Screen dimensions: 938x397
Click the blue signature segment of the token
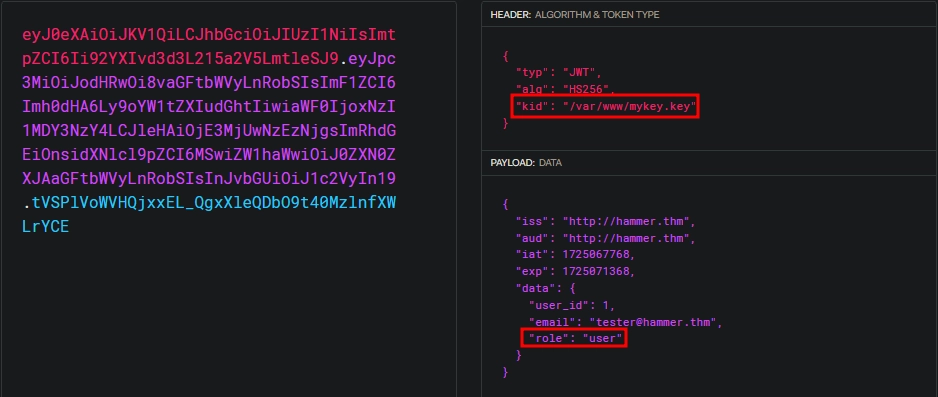[209, 215]
